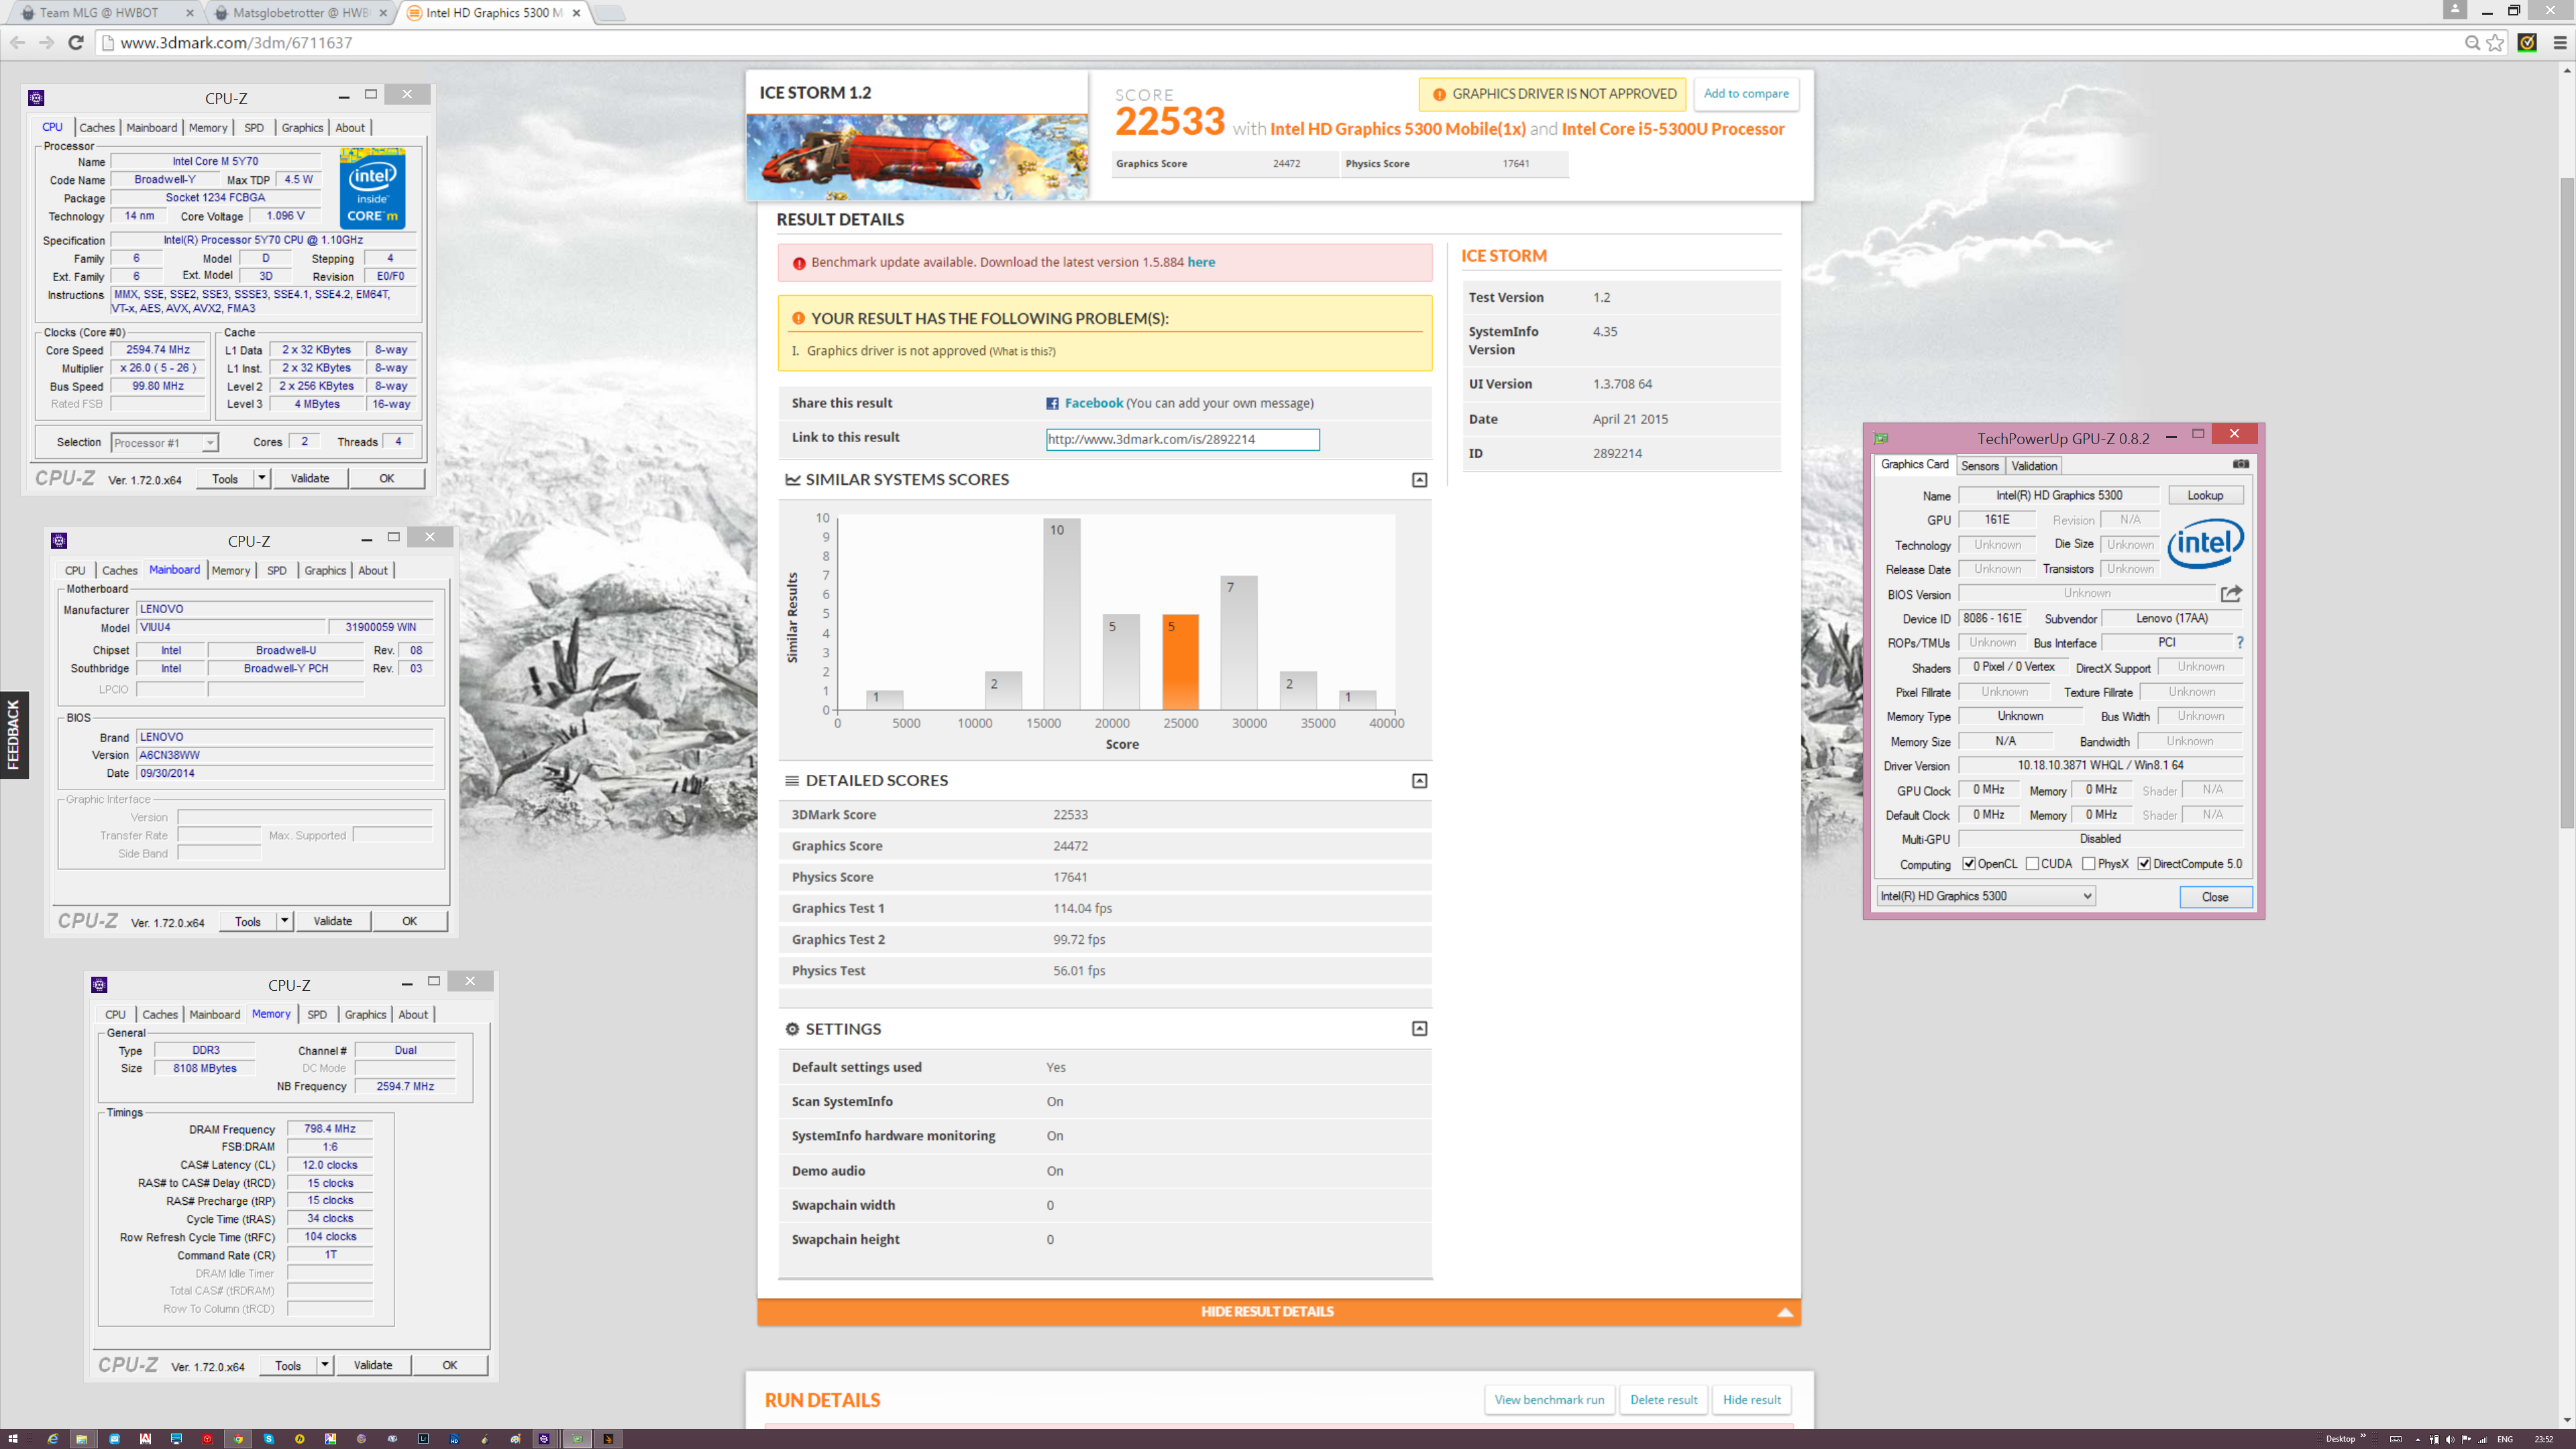Bookmark this page with the star icon

[x=2496, y=42]
